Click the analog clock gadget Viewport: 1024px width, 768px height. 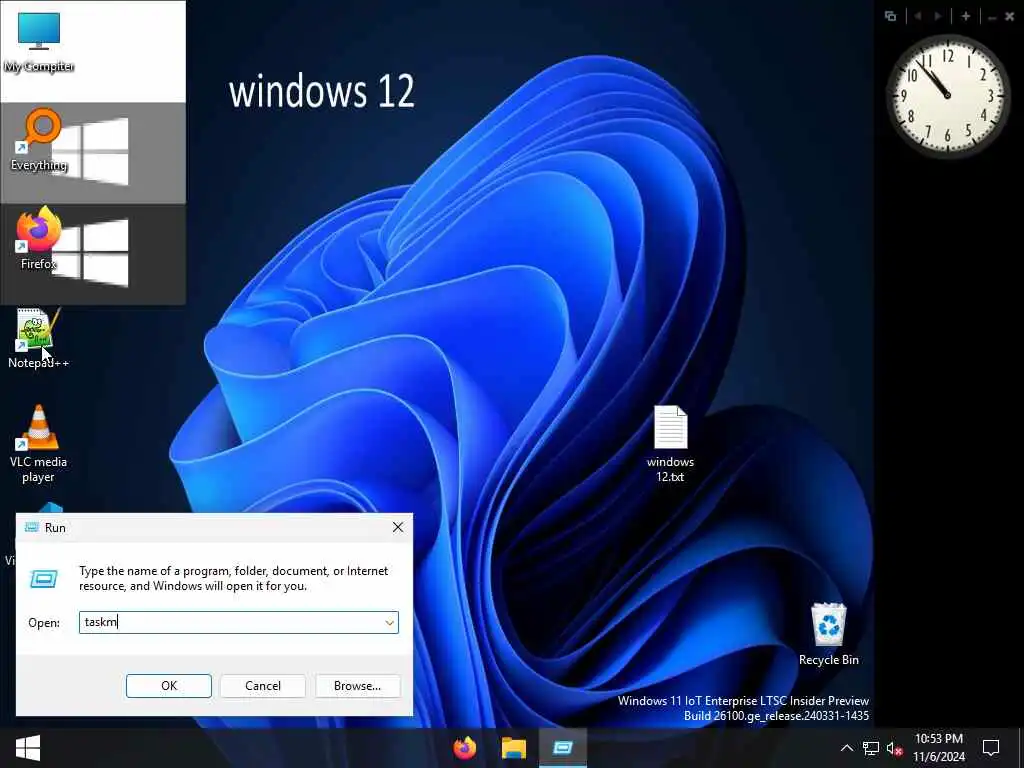click(947, 95)
